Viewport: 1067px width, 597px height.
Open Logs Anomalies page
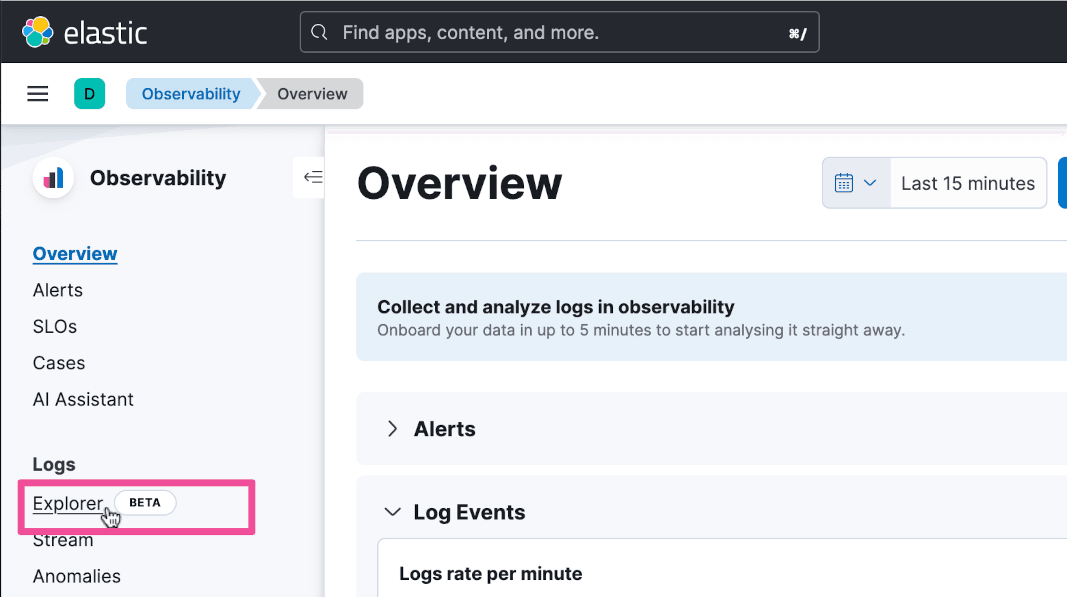click(77, 576)
